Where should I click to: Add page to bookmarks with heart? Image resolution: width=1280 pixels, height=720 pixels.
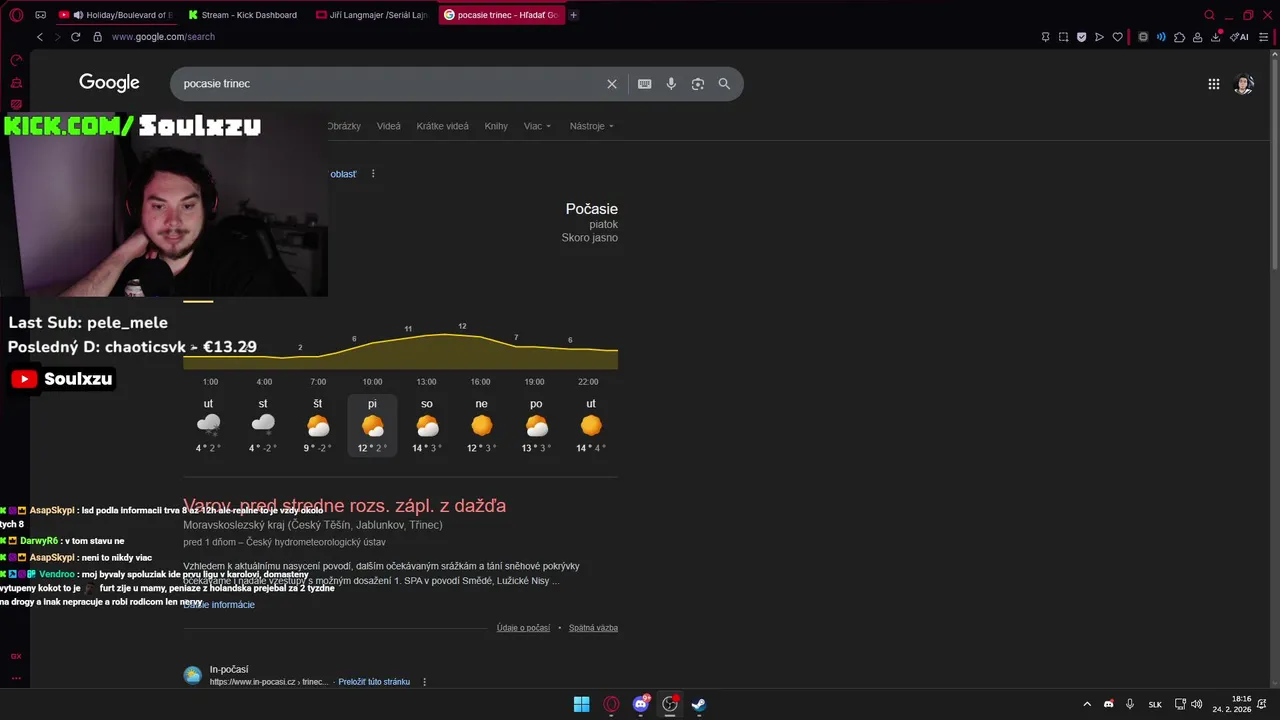pos(1117,37)
